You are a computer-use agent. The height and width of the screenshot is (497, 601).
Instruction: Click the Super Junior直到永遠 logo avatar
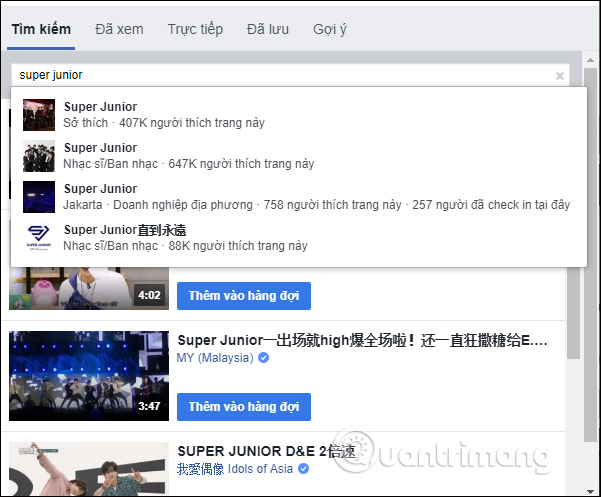pyautogui.click(x=39, y=238)
